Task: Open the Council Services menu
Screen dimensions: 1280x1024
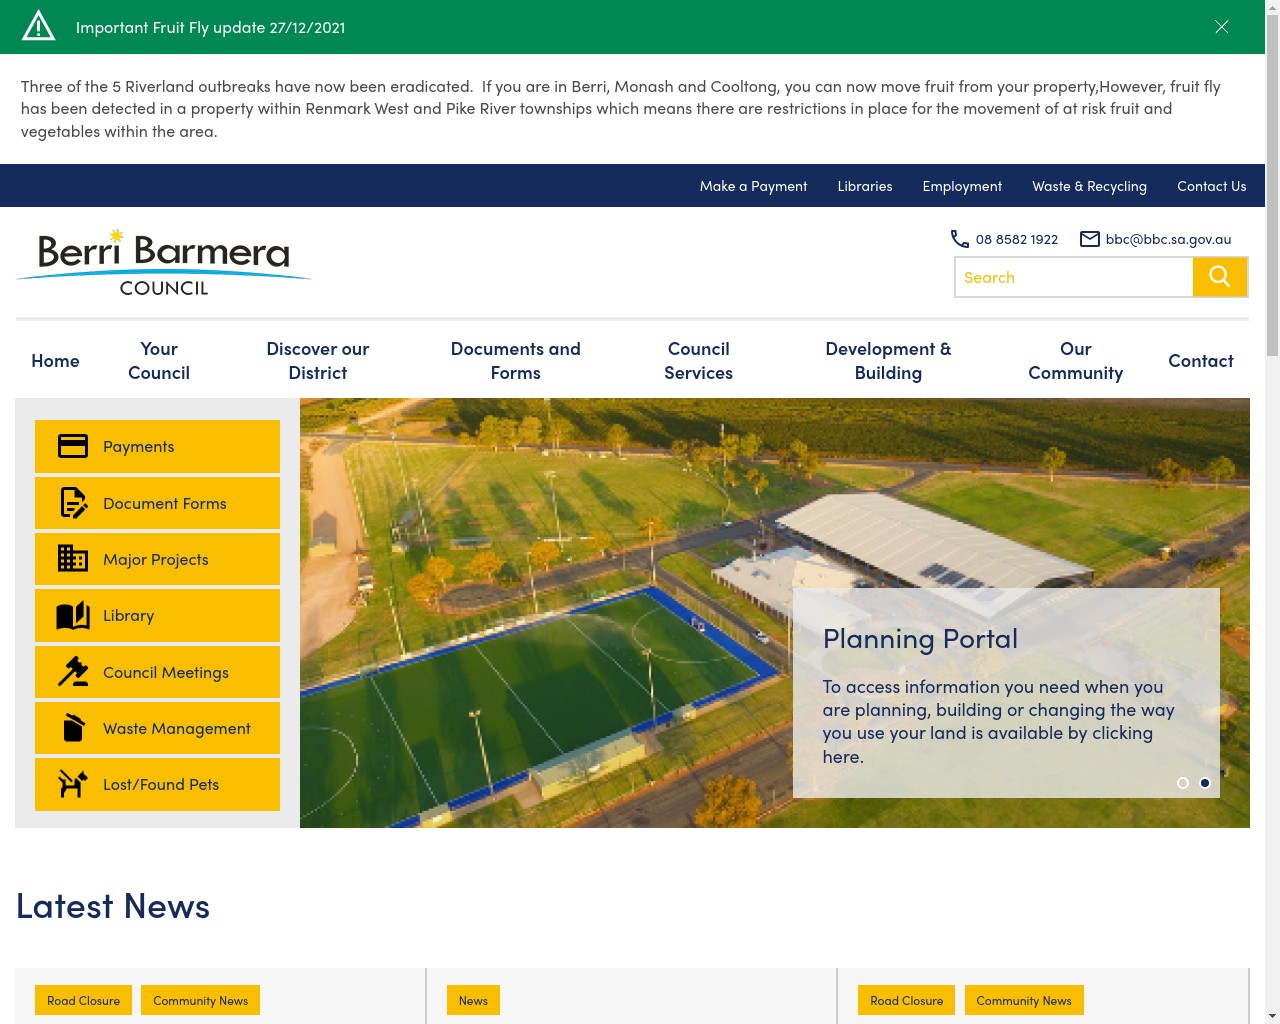Action: click(x=698, y=361)
